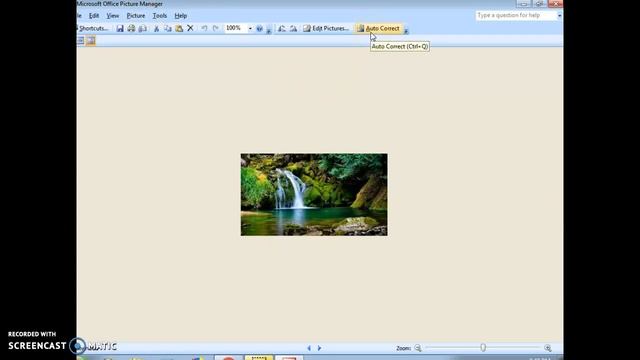Switch to single picture view icon
Image resolution: width=640 pixels, height=360 pixels.
pyautogui.click(x=91, y=40)
